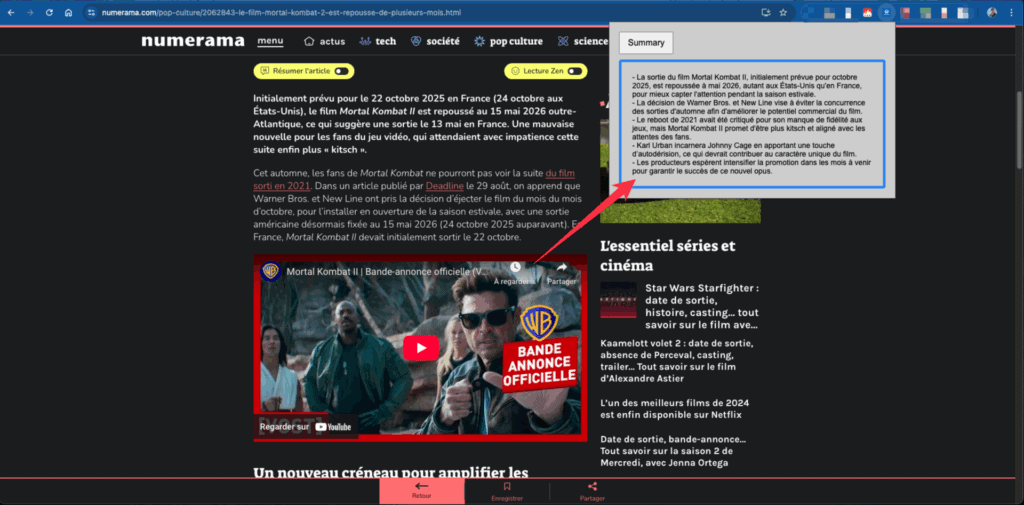Toggle the Résumer l'article switch
1024x505 pixels.
click(341, 71)
